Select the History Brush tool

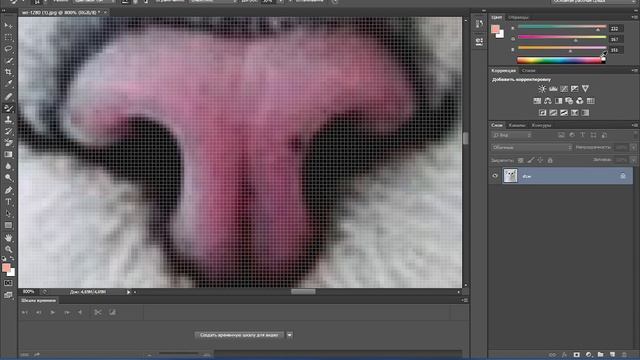pyautogui.click(x=8, y=131)
